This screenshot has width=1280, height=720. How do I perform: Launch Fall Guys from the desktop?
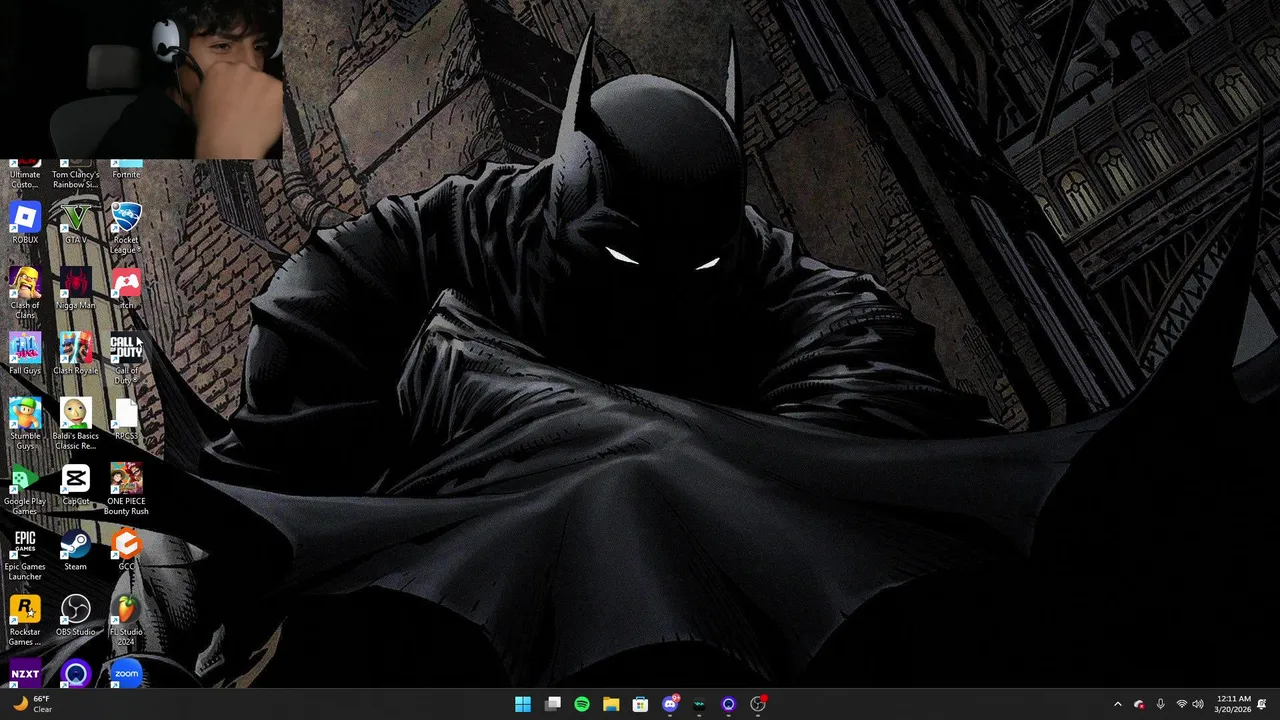pyautogui.click(x=25, y=354)
